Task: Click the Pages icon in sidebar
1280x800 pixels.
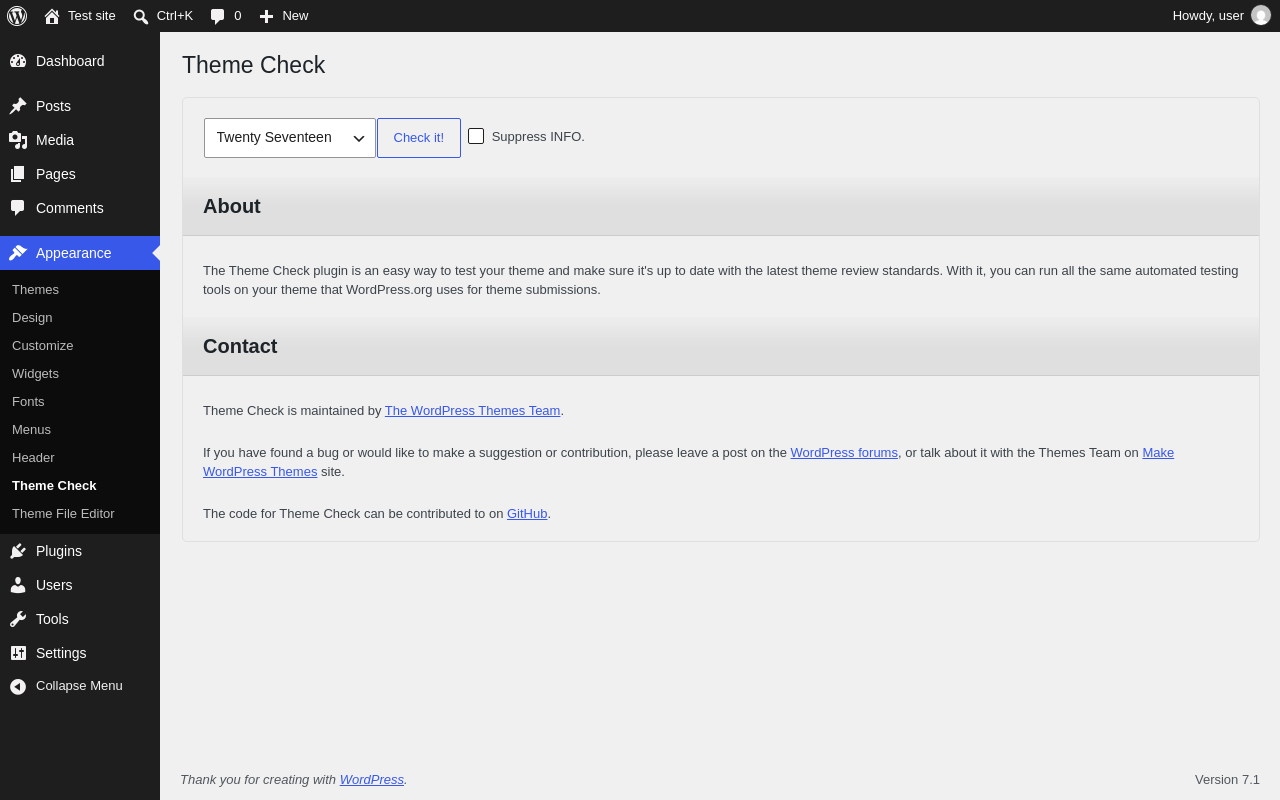Action: tap(18, 174)
